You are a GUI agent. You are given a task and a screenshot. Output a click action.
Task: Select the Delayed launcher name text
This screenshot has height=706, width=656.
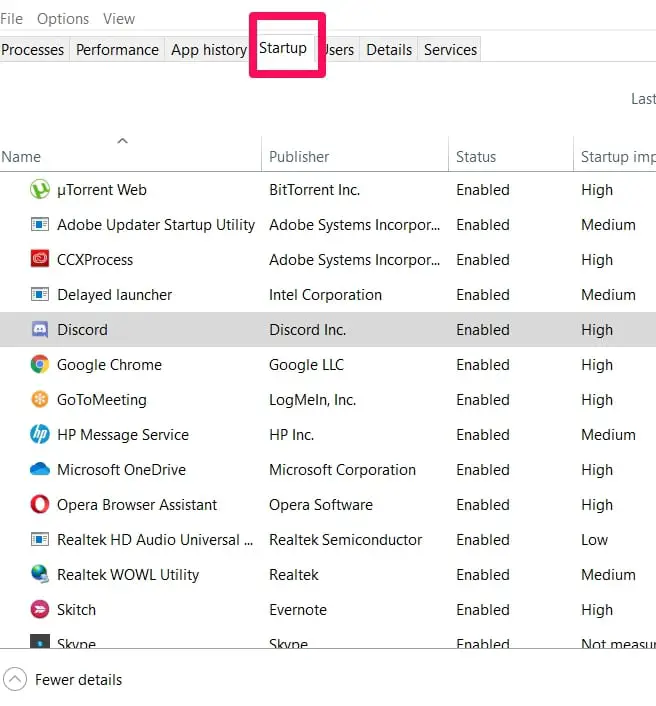[x=114, y=294]
